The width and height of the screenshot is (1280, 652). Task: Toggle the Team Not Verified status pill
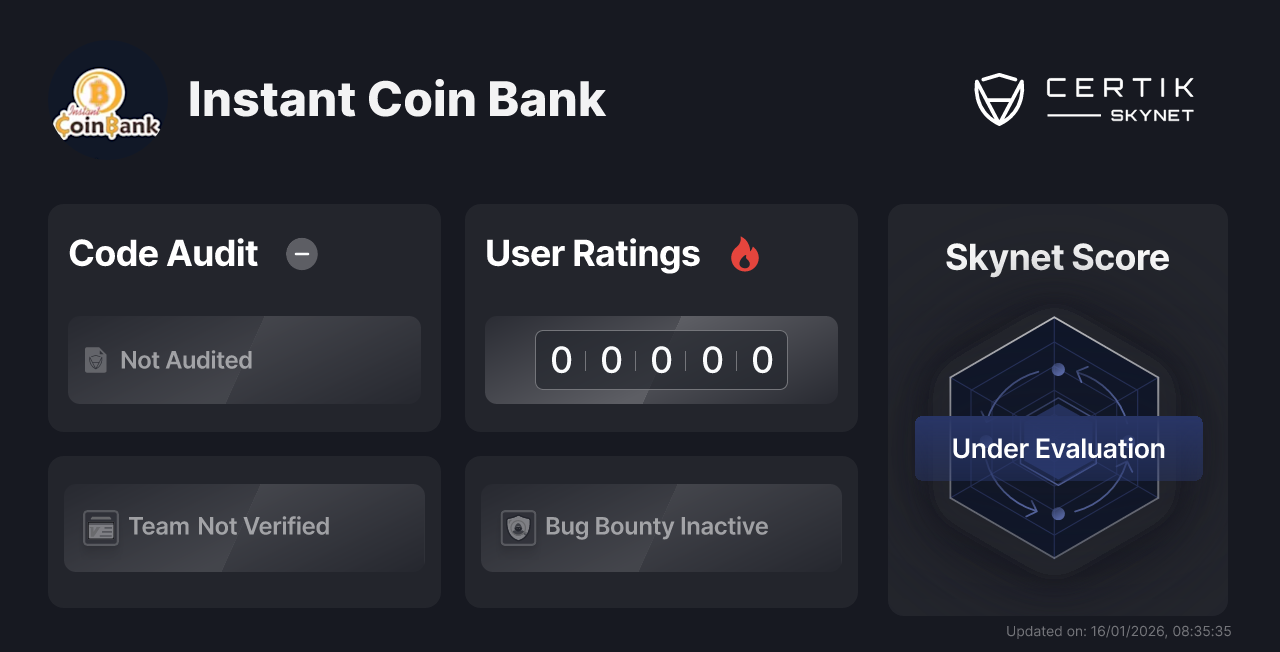[244, 527]
